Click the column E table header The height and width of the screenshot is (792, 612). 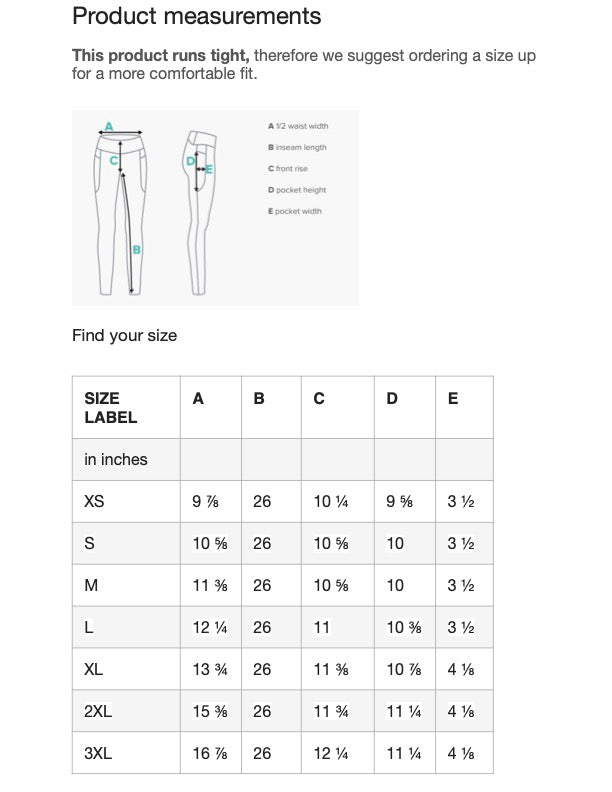coord(453,398)
